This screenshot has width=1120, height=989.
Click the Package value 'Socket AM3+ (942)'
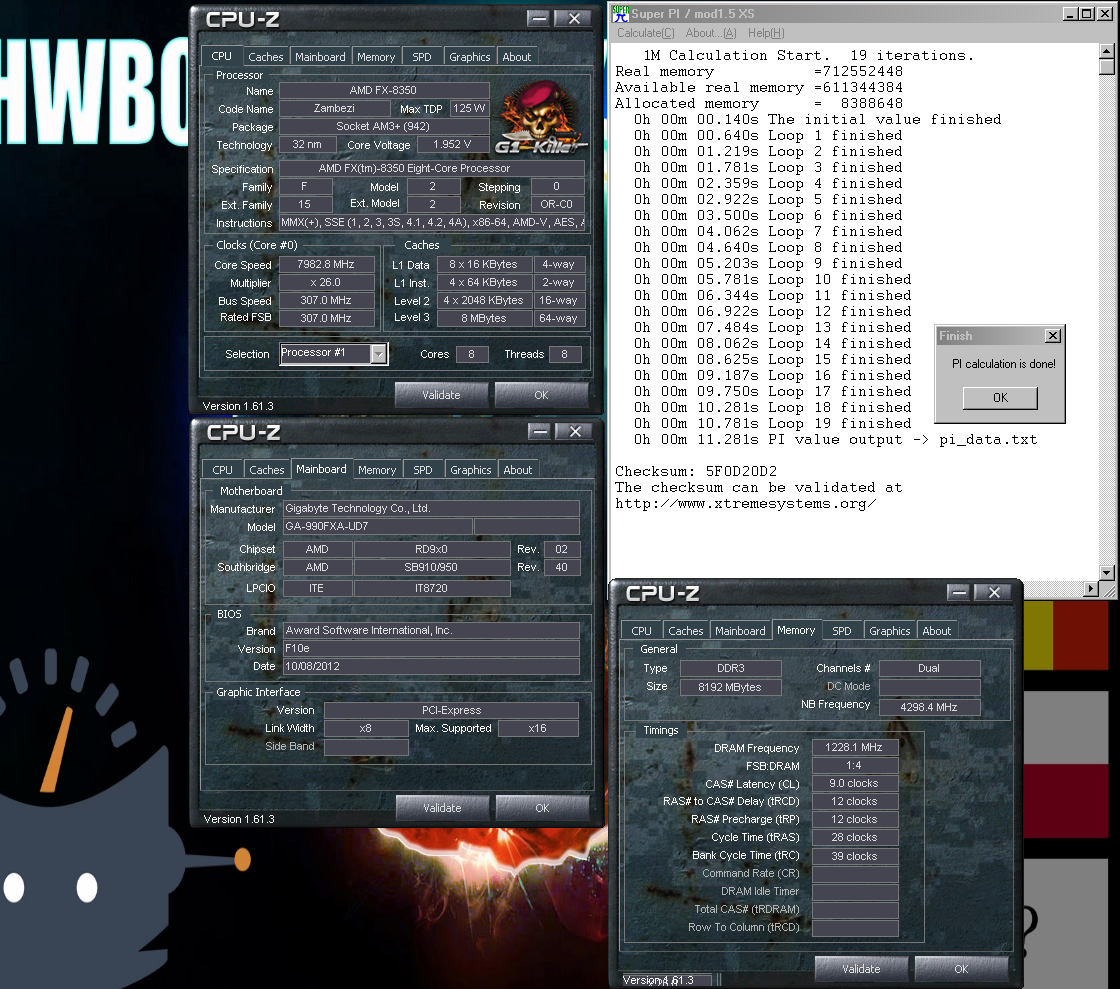coord(384,126)
